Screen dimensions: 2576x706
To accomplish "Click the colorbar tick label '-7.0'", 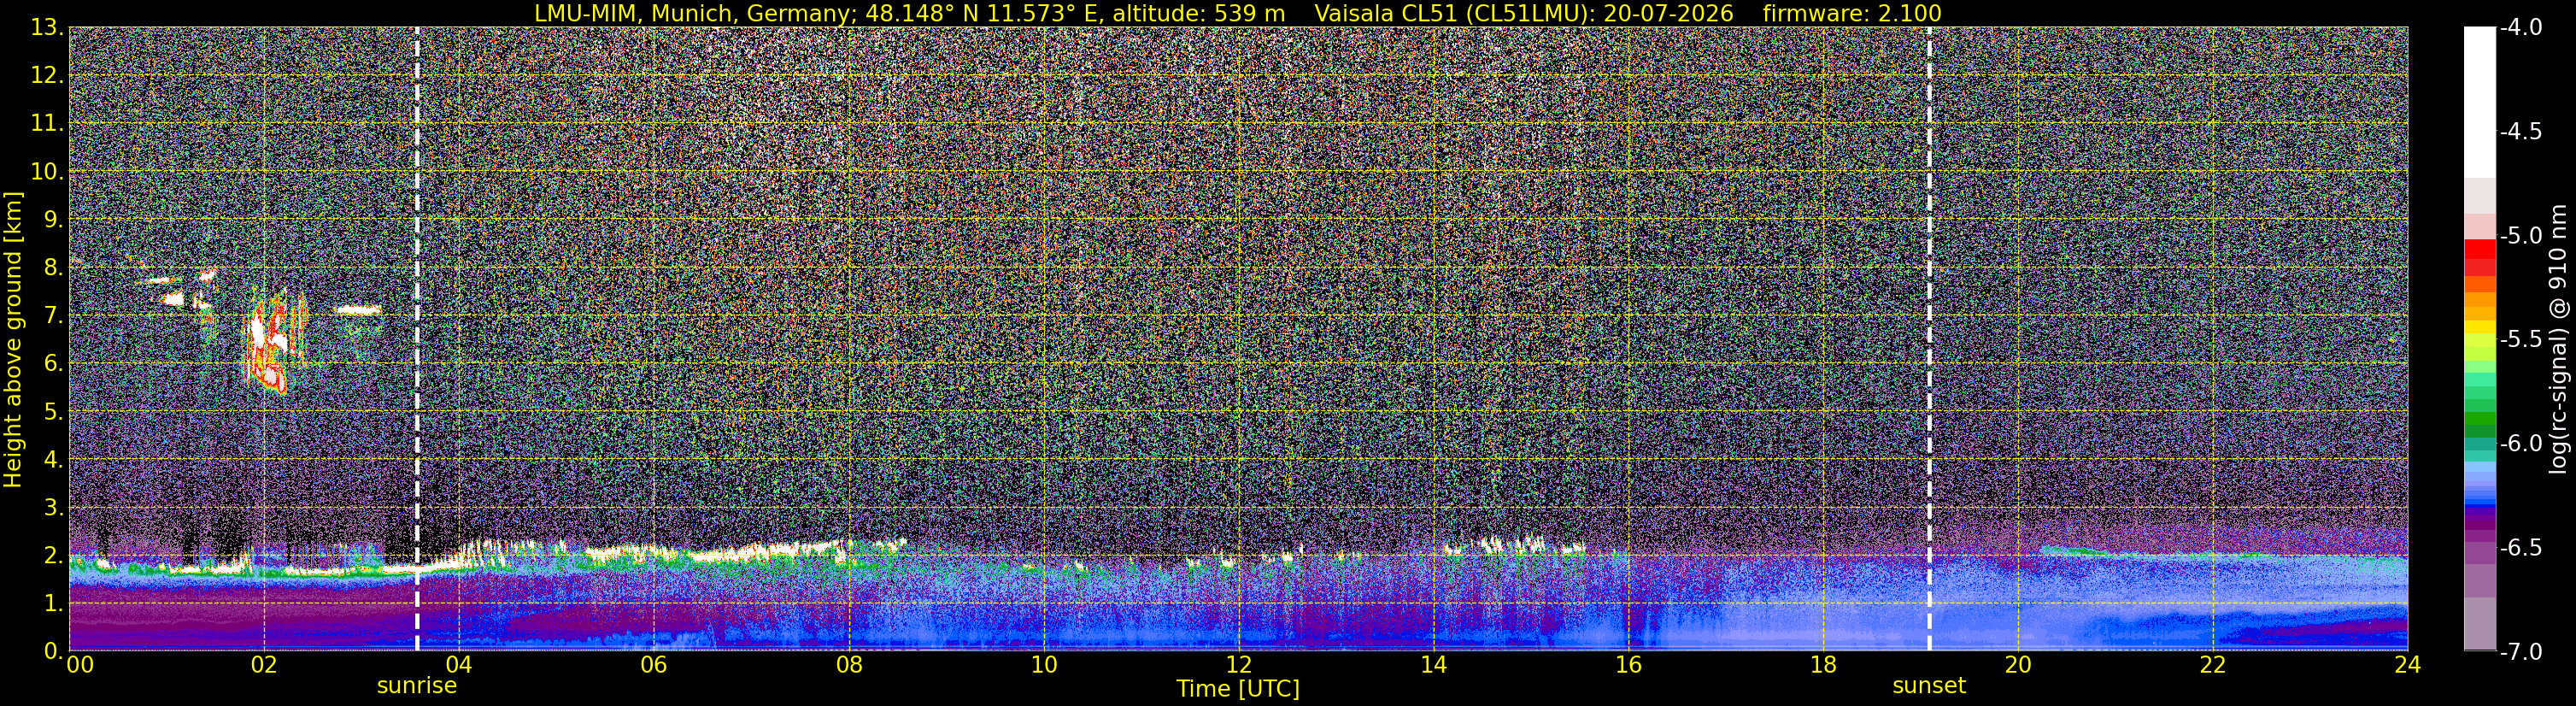I will [2522, 652].
